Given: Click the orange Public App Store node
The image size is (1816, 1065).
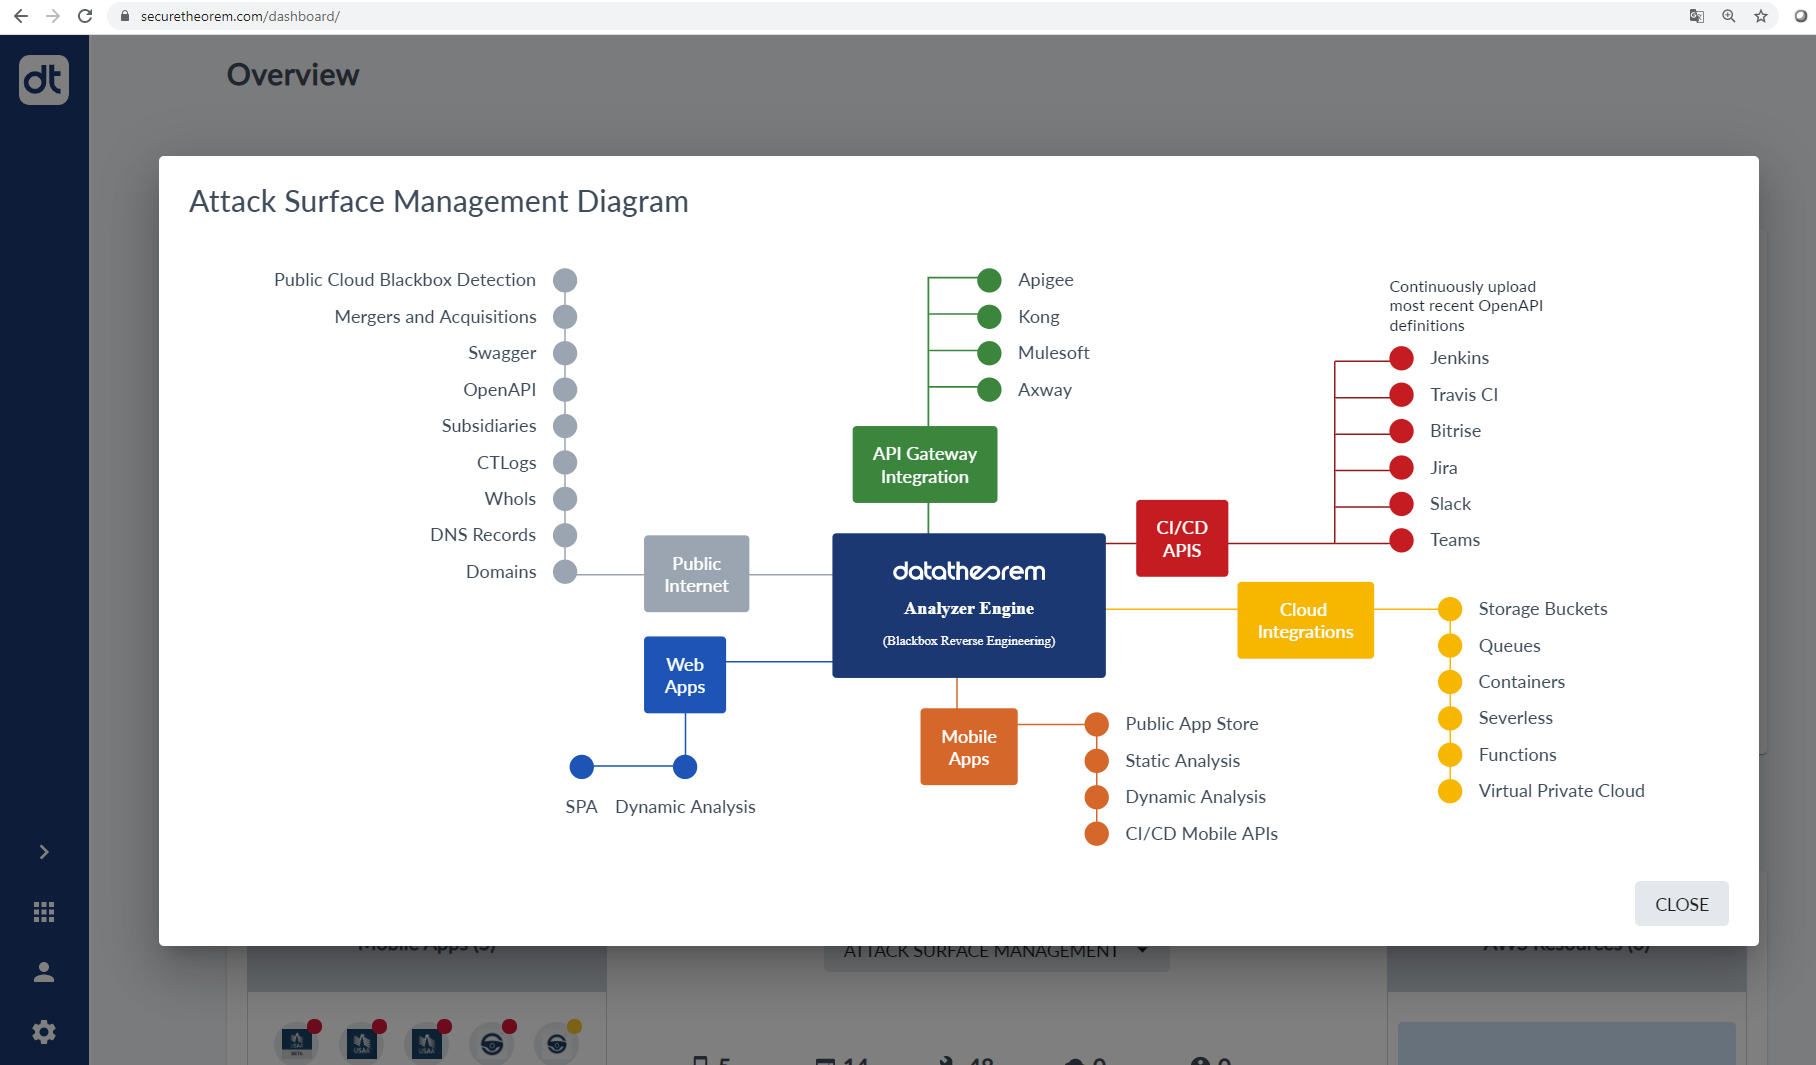Looking at the screenshot, I should pos(1097,724).
